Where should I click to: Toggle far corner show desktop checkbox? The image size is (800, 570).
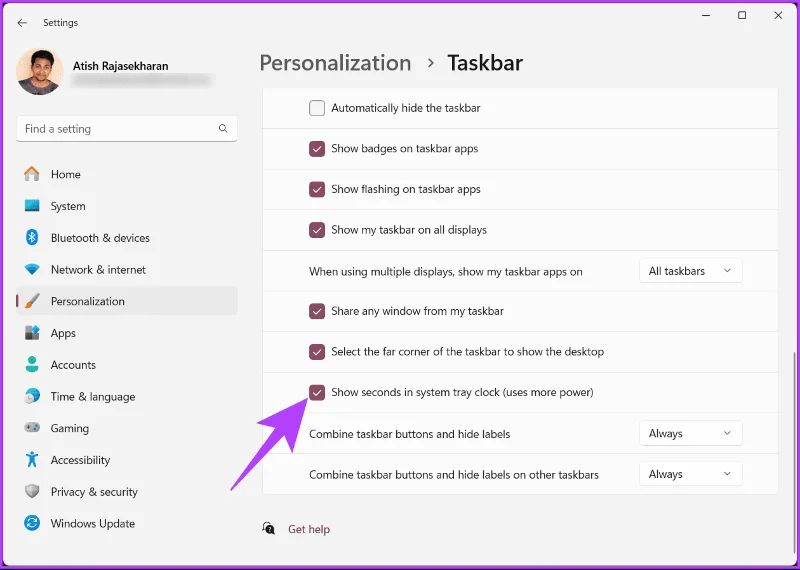point(317,352)
